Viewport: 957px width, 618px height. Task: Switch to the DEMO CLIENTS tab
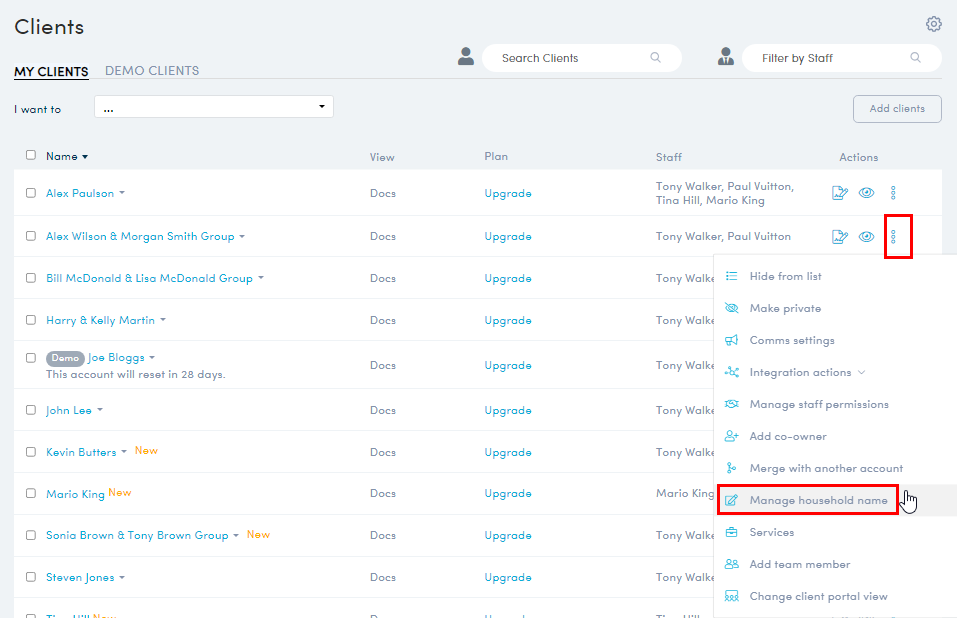coord(152,71)
